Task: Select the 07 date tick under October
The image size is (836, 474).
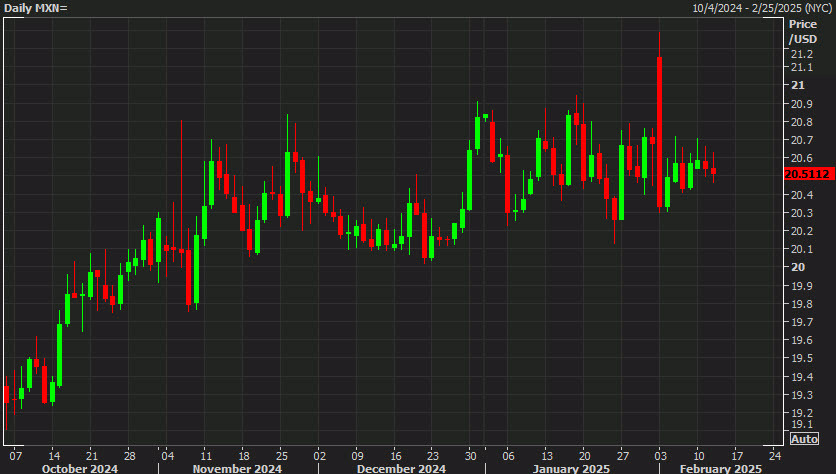Action: (16, 456)
